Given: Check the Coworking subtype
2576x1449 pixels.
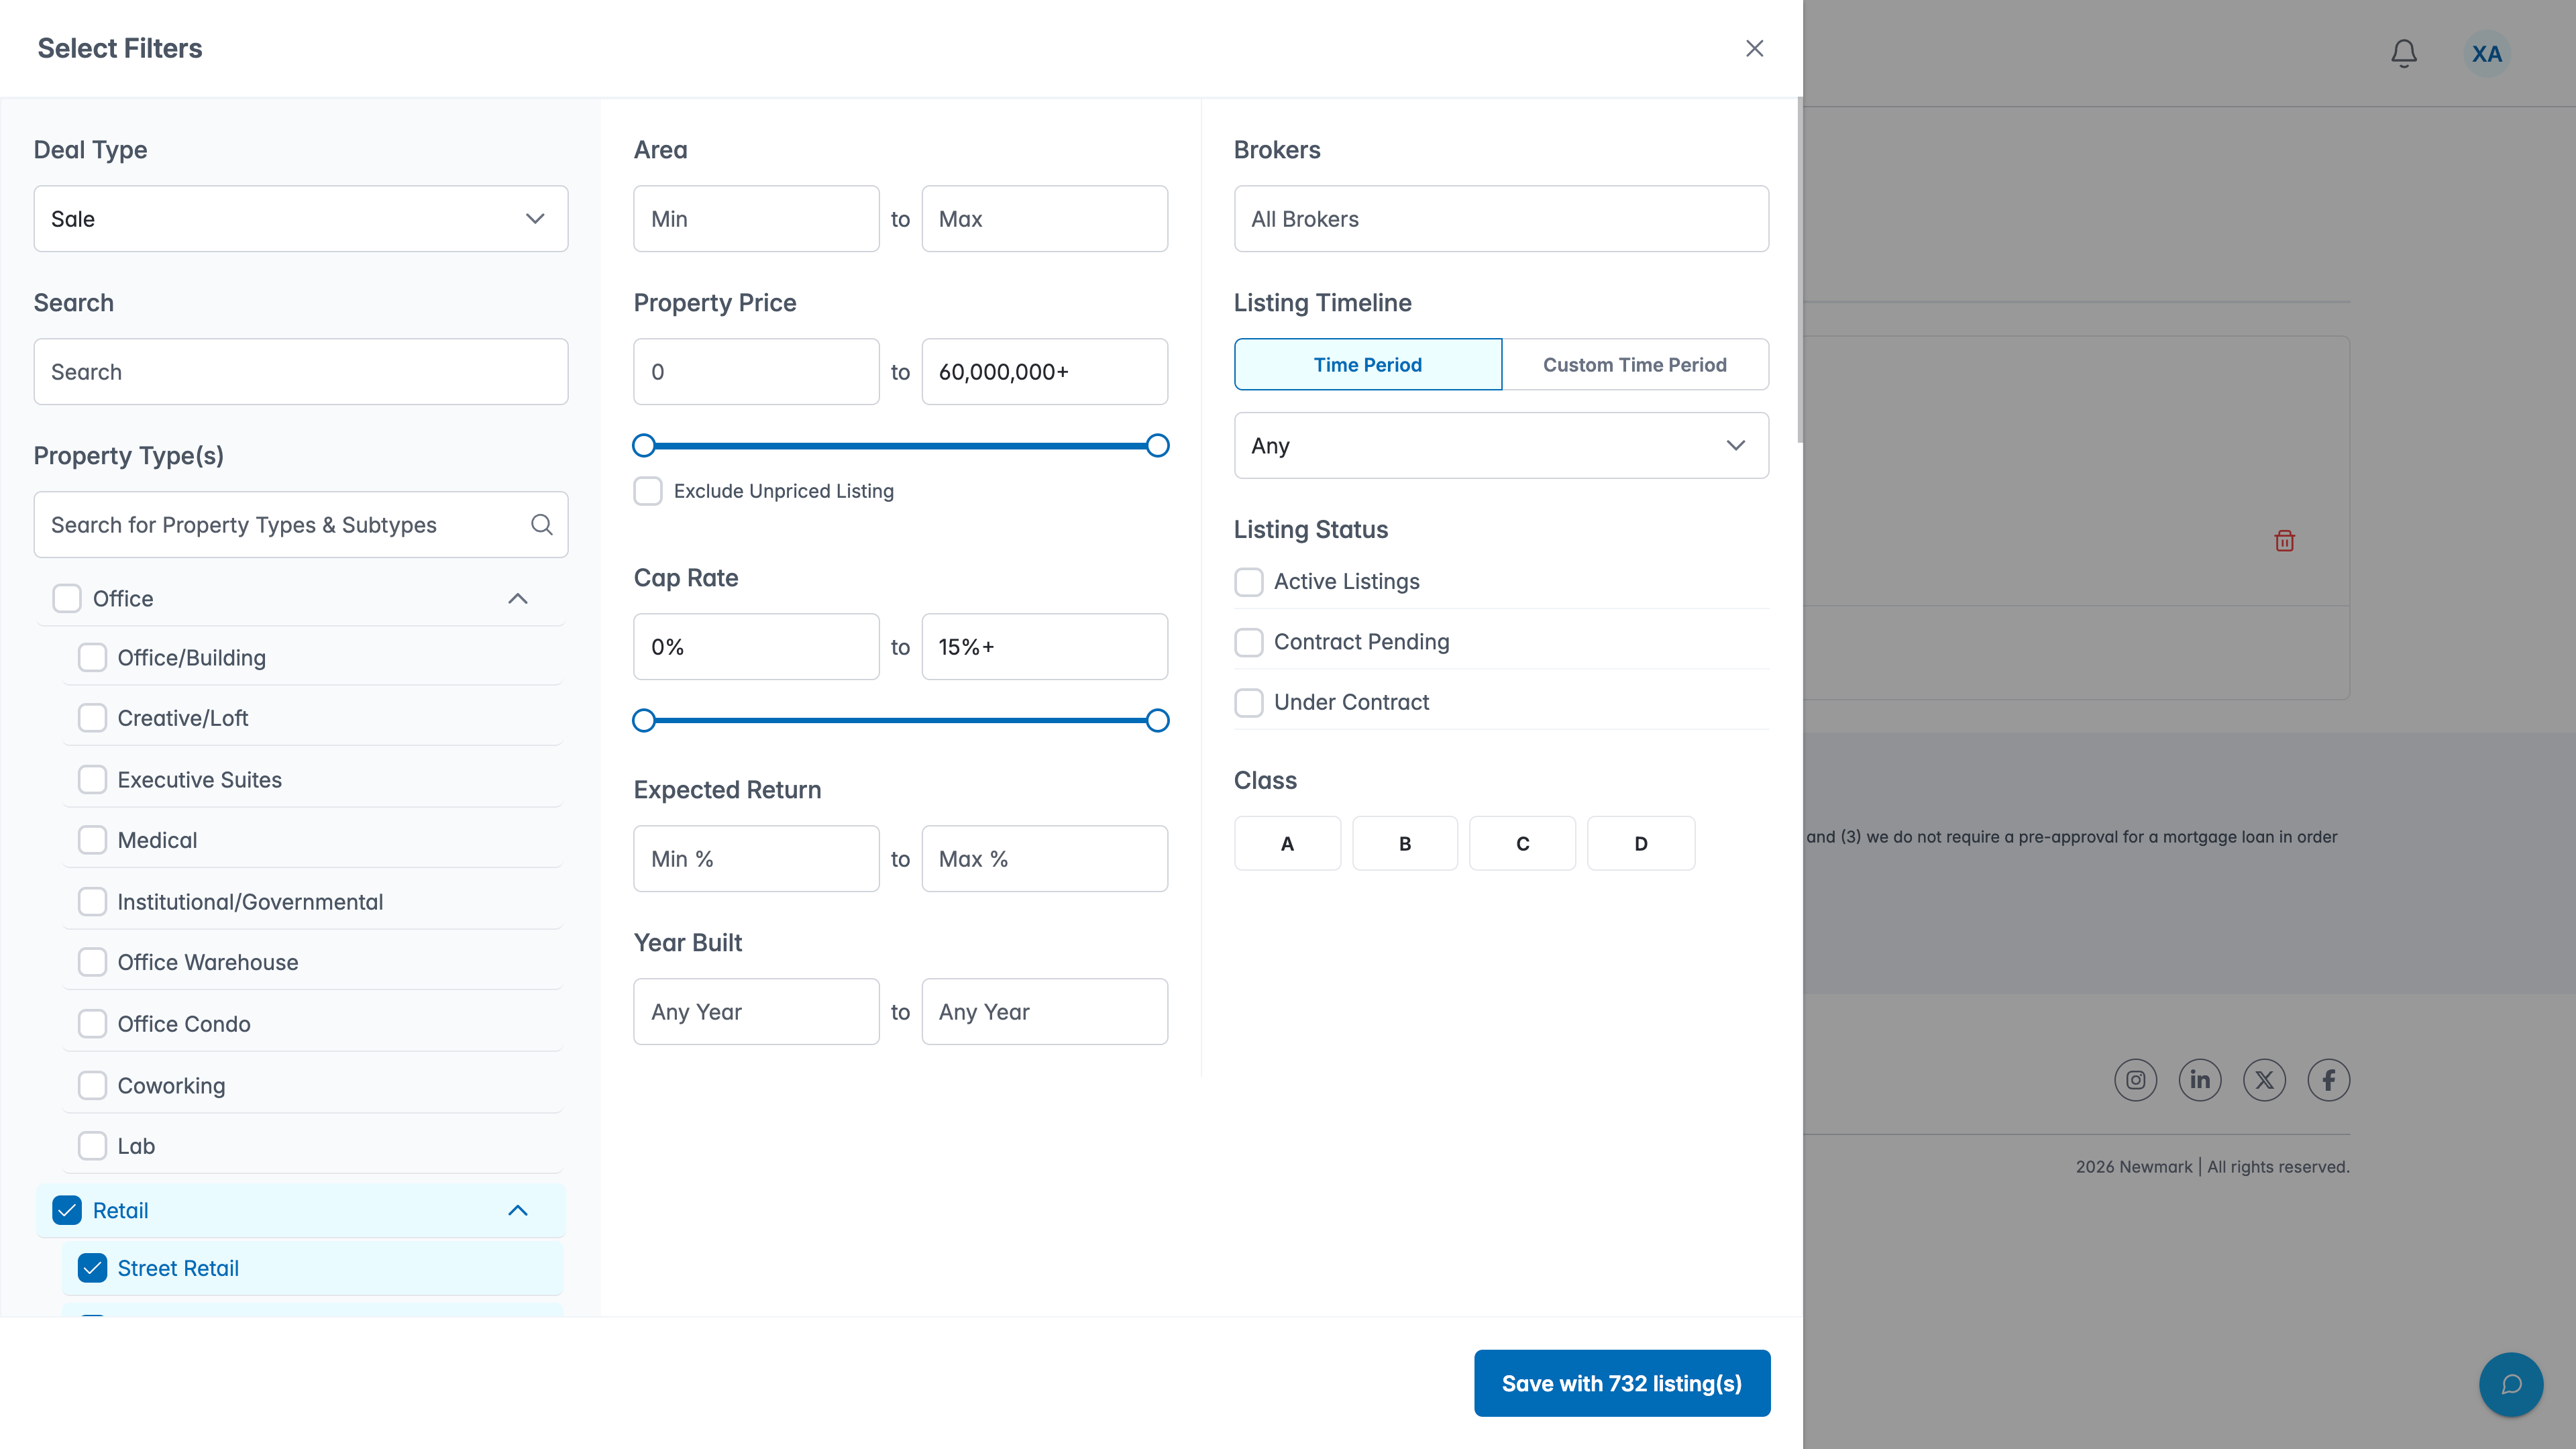Looking at the screenshot, I should 92,1085.
